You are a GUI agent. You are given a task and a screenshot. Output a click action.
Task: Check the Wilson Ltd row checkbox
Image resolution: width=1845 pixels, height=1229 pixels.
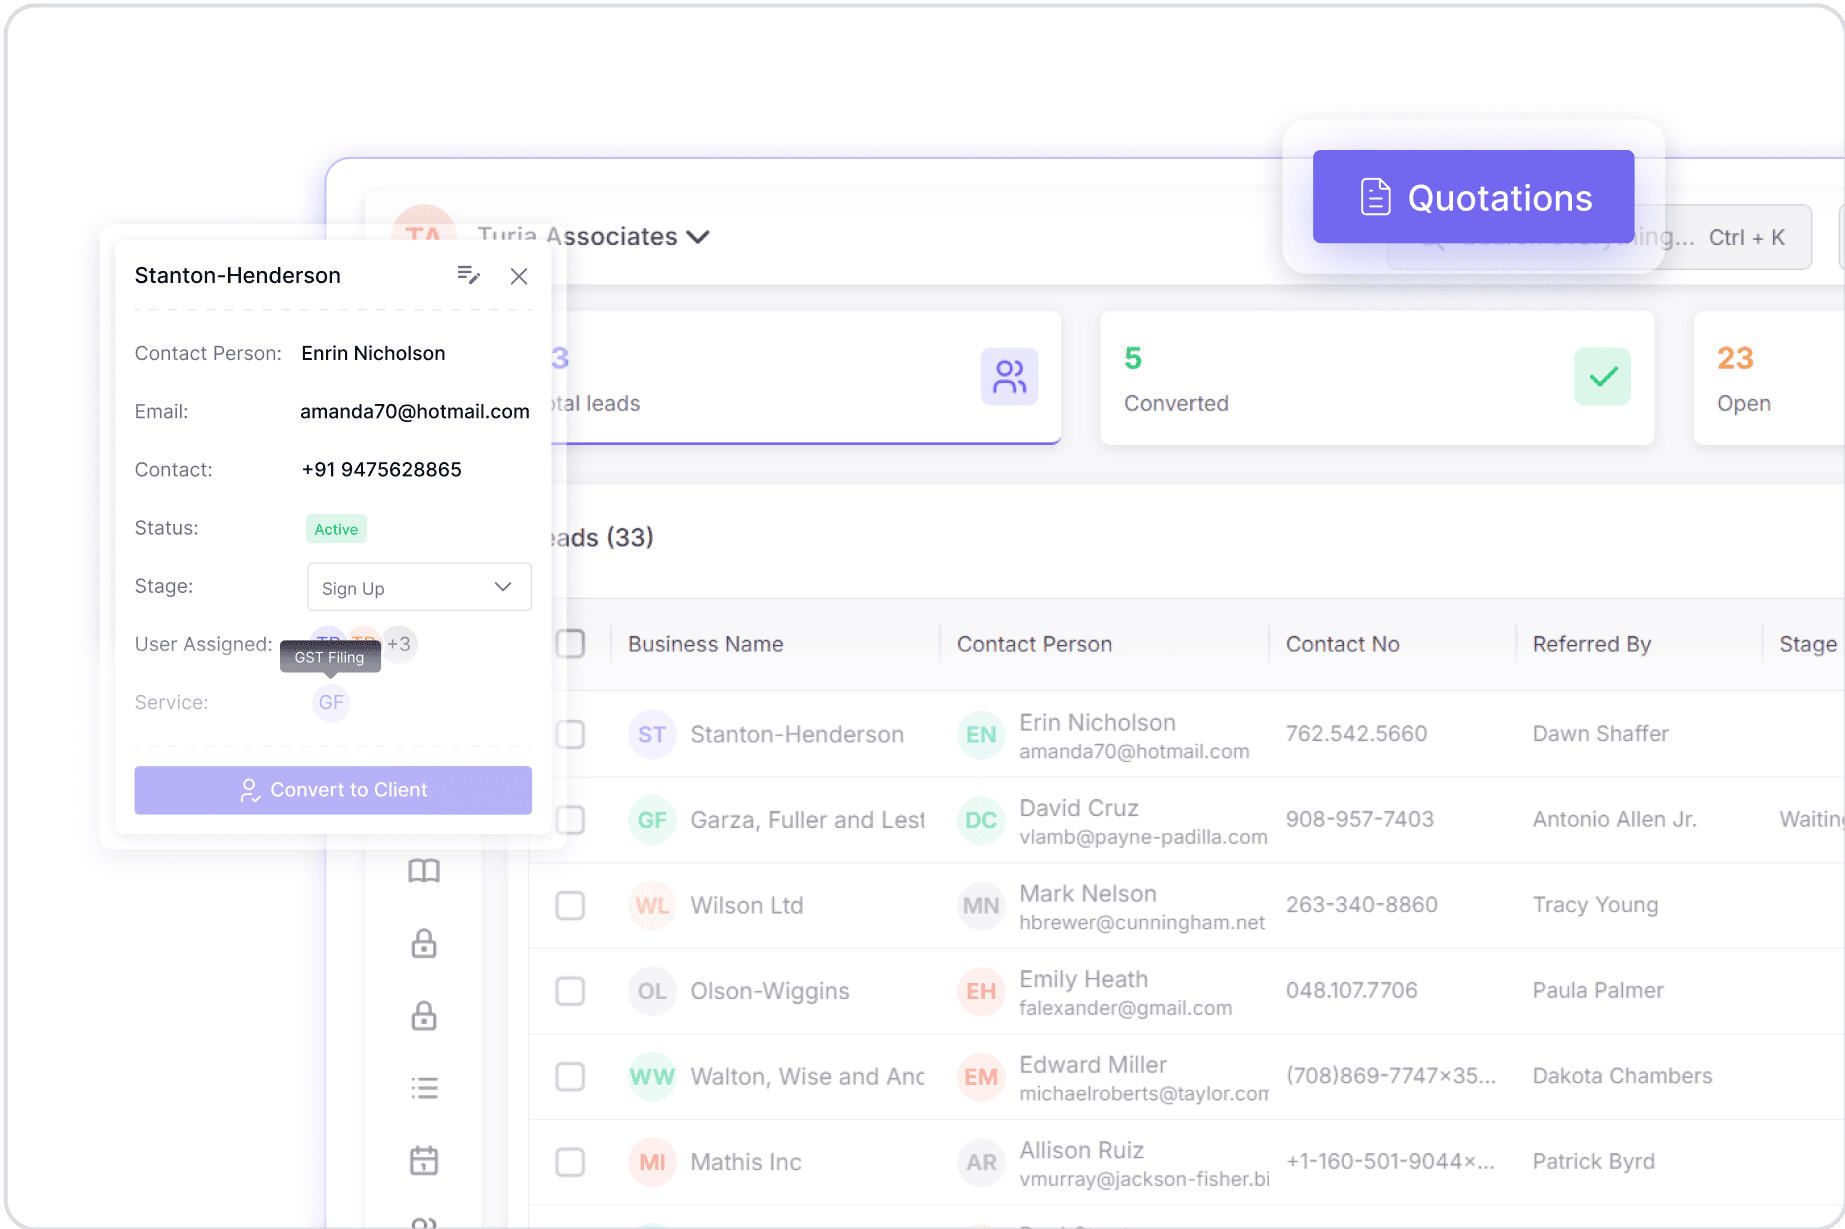click(570, 906)
